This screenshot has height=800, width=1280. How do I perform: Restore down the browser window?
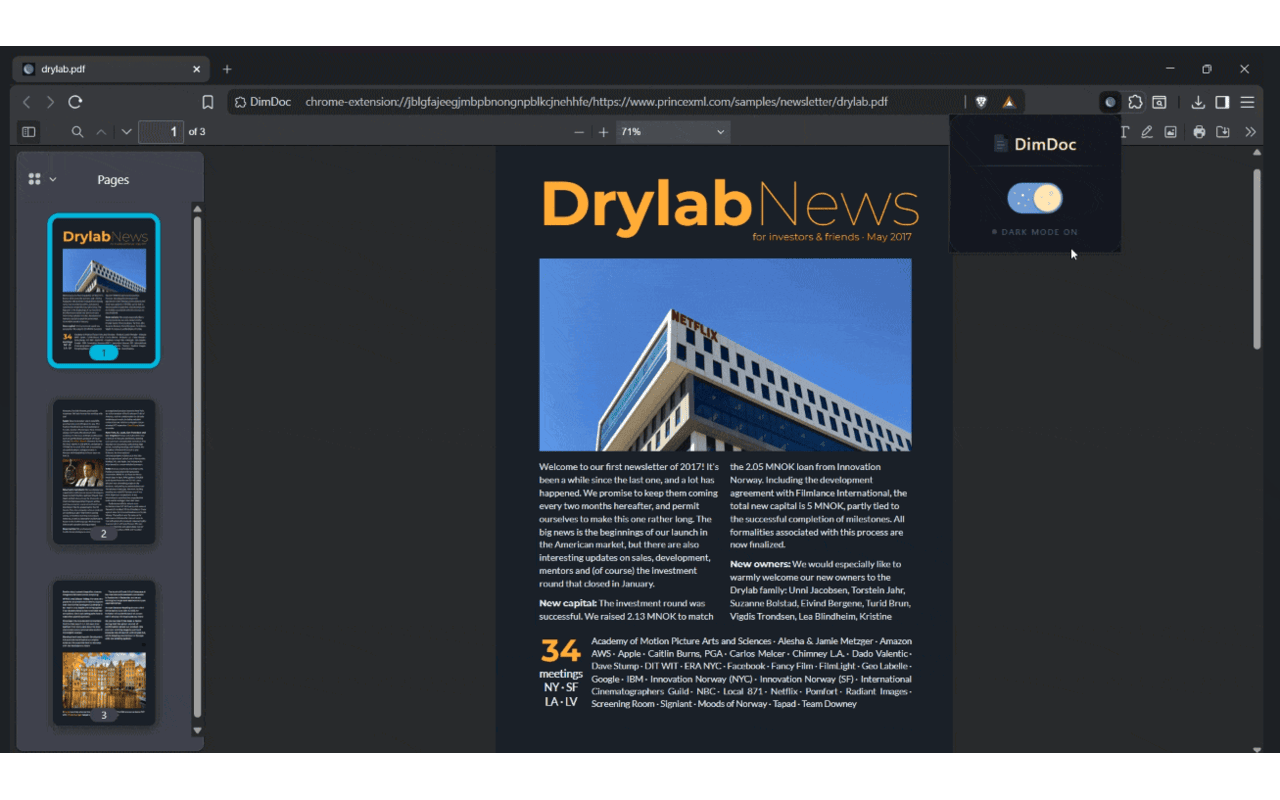tap(1207, 69)
